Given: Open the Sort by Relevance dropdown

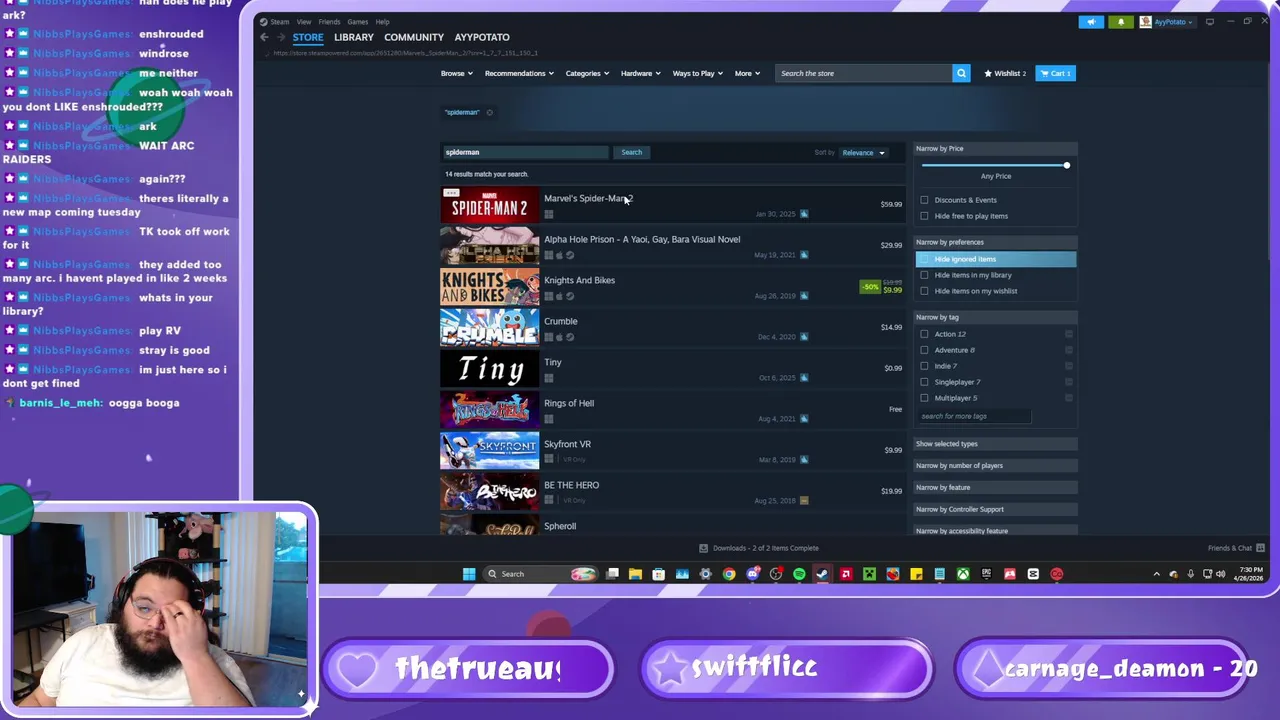Looking at the screenshot, I should (863, 153).
